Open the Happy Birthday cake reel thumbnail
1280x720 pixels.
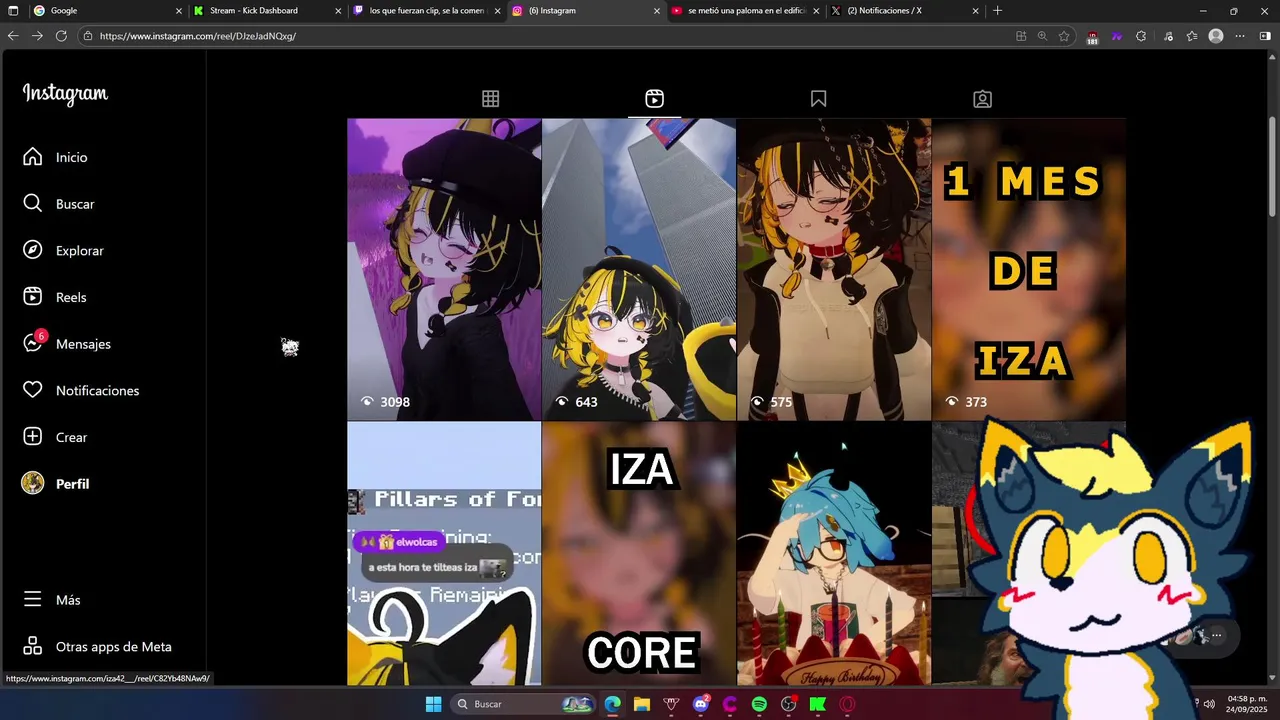point(833,553)
